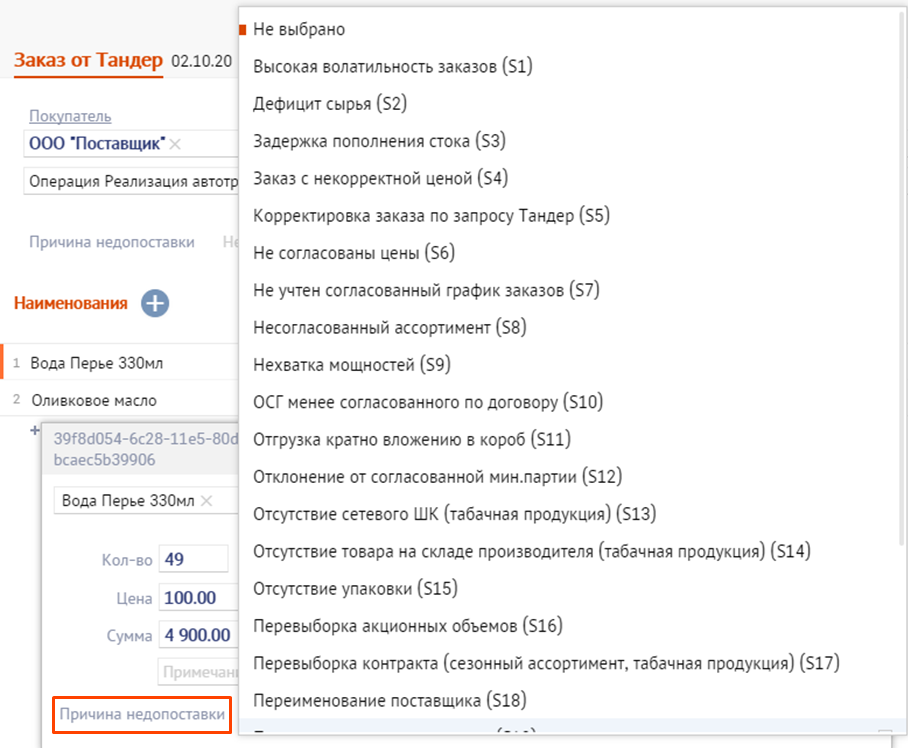Clear Вода Перье 330мл with the x icon
Screen dimensions: 908x748
pos(207,500)
